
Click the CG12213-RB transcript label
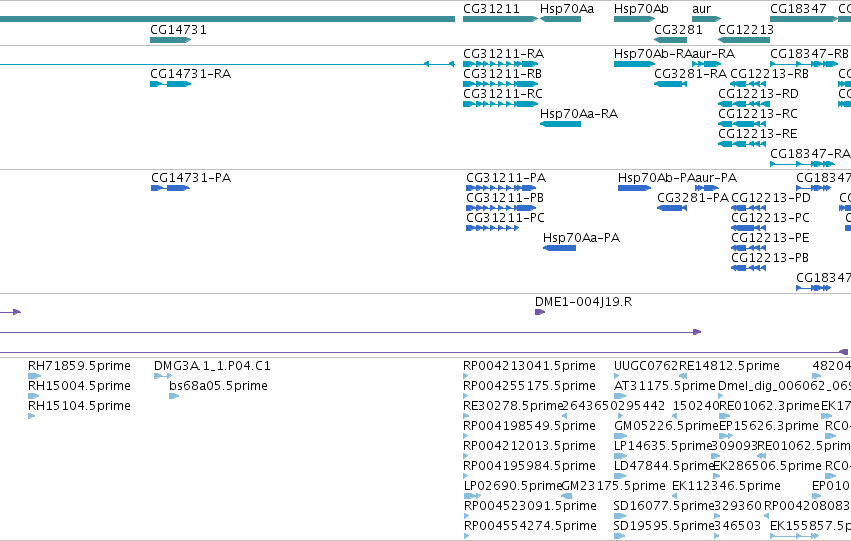click(x=769, y=74)
